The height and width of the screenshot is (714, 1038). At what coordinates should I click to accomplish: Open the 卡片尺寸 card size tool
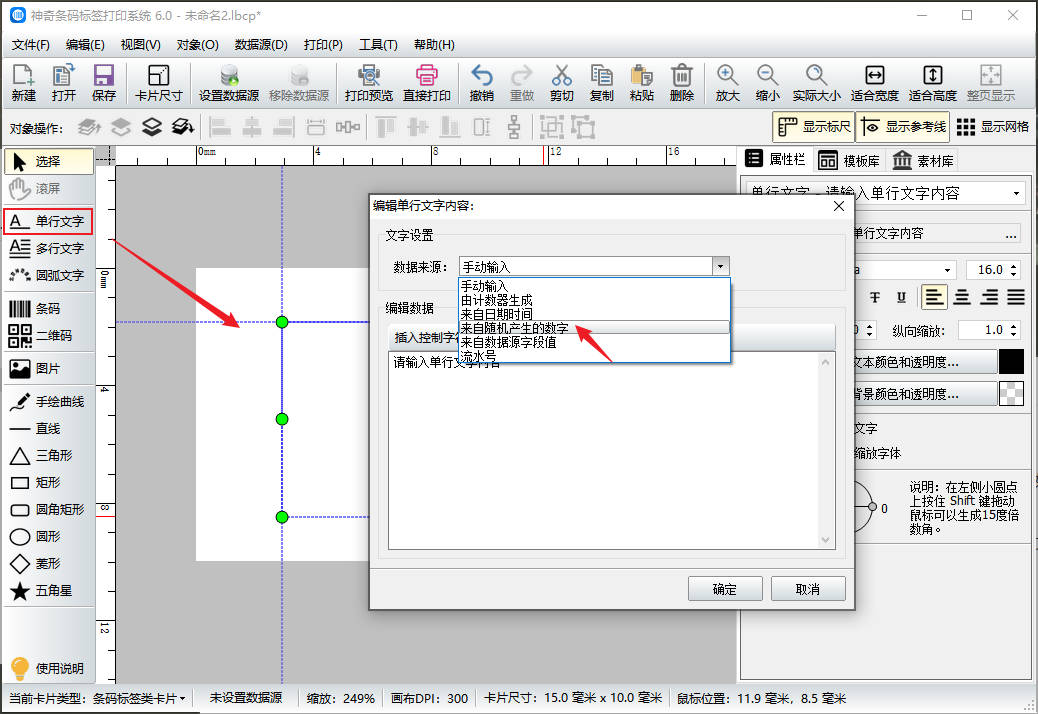click(158, 83)
